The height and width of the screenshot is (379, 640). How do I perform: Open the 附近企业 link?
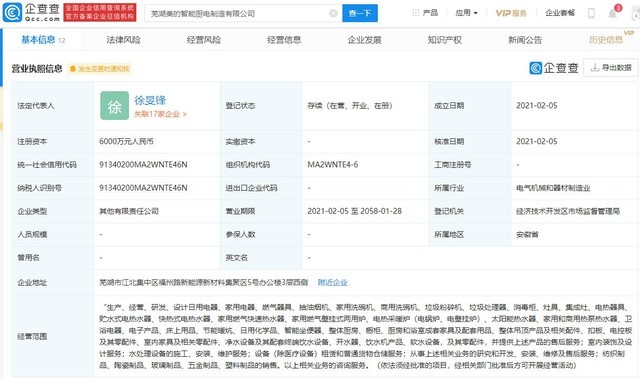point(332,282)
